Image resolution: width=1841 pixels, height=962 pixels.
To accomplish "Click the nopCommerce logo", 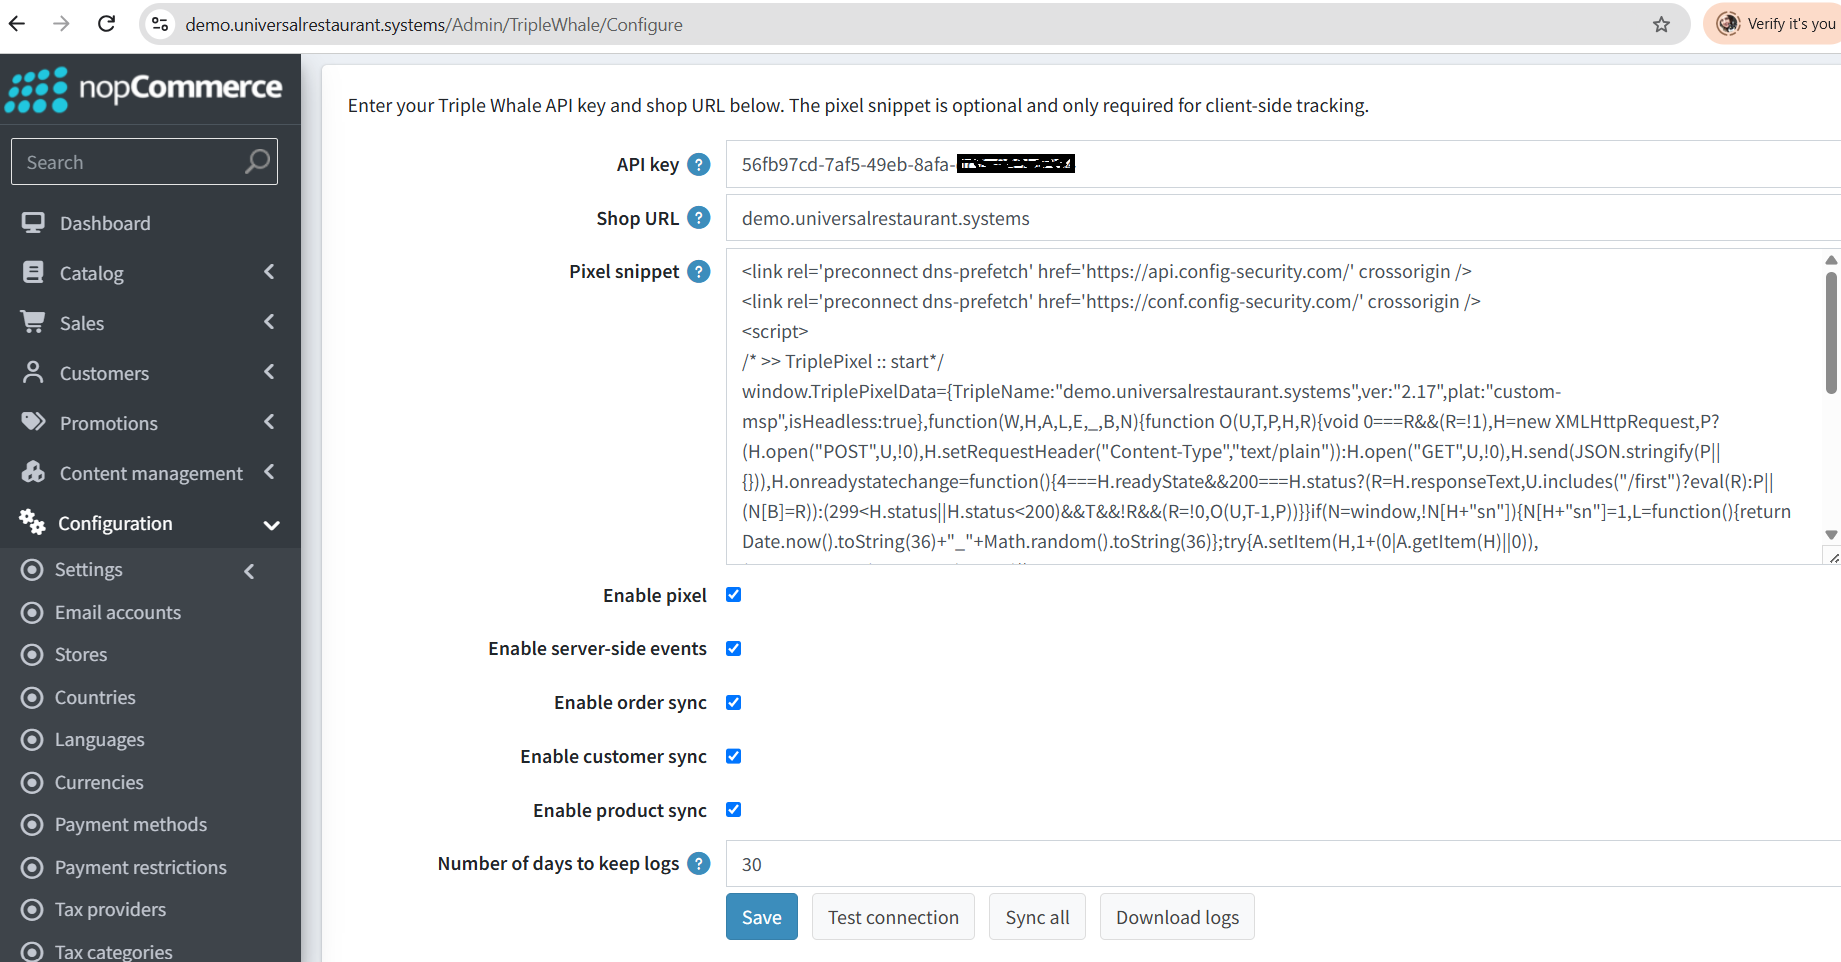I will coord(144,89).
